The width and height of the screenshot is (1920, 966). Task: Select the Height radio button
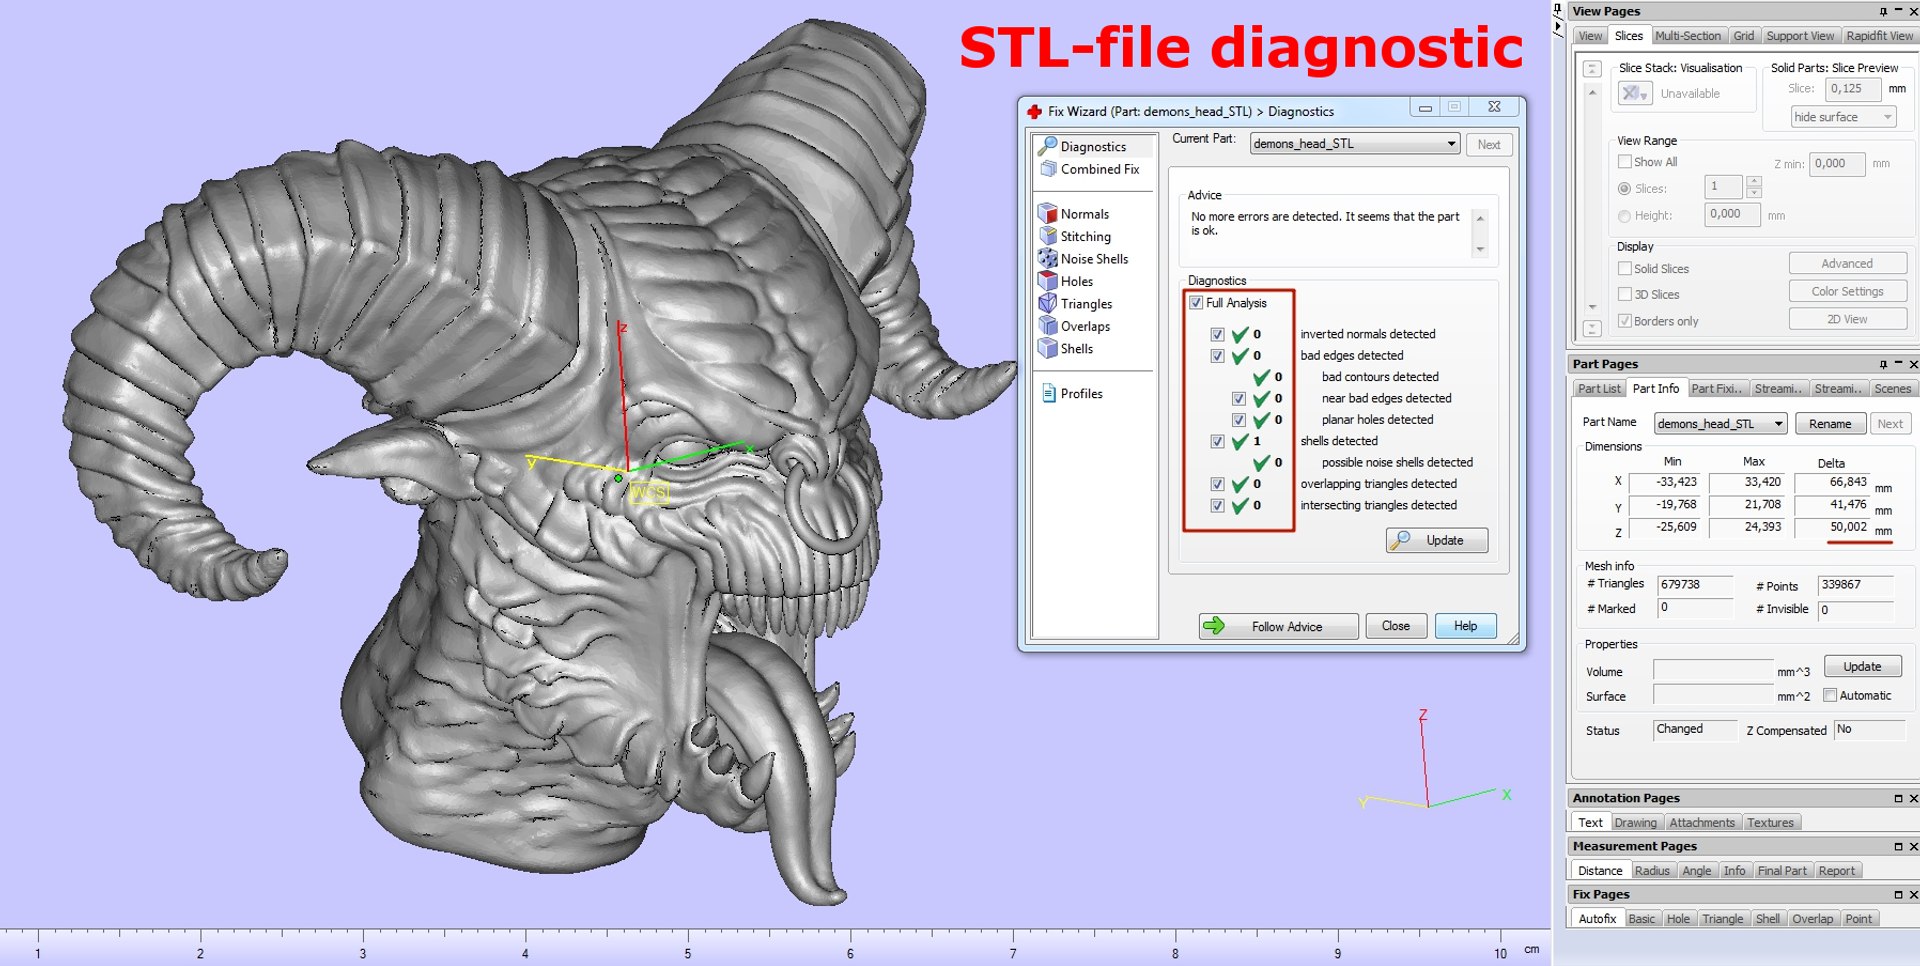1624,215
